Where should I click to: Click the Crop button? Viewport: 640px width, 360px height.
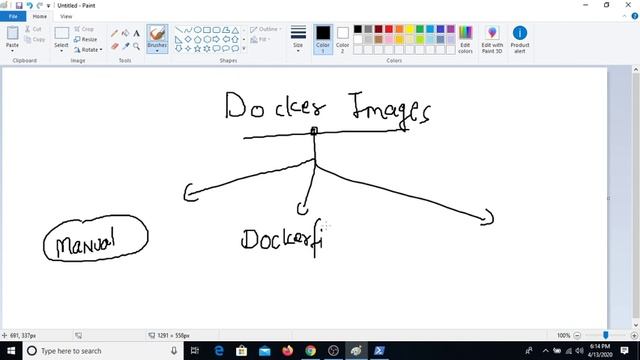pos(84,29)
